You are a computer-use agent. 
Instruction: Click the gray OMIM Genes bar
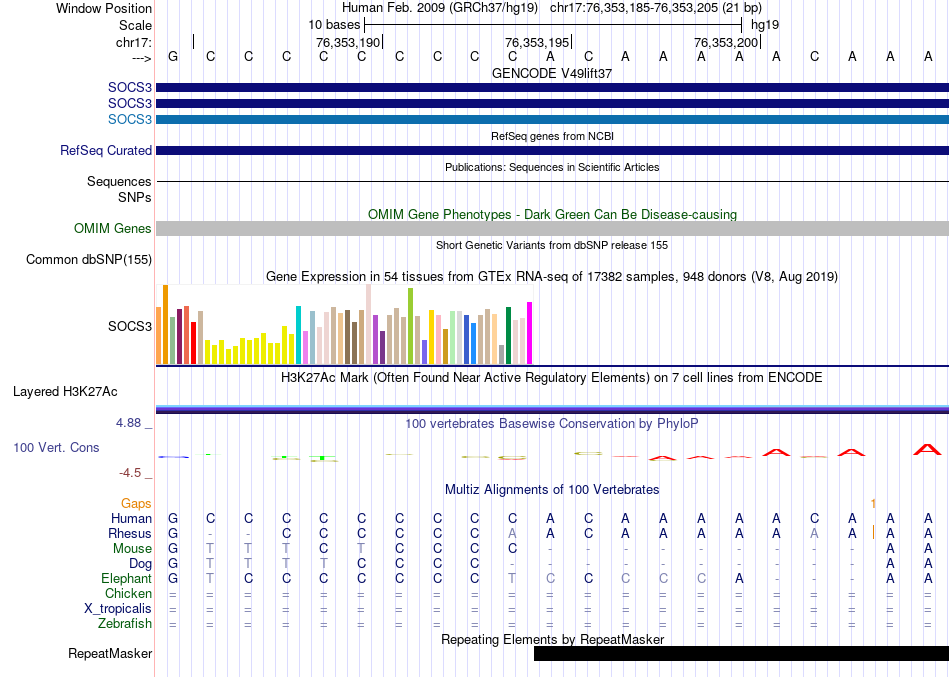(552, 228)
